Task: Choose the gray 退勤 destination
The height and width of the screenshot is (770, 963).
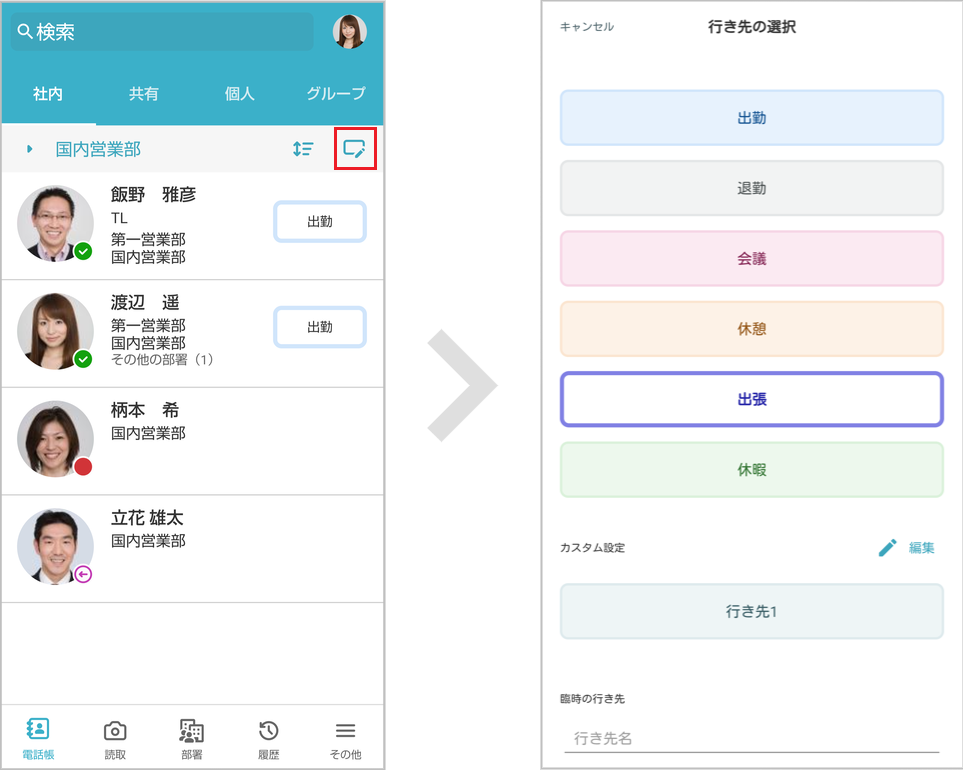Action: (x=752, y=189)
